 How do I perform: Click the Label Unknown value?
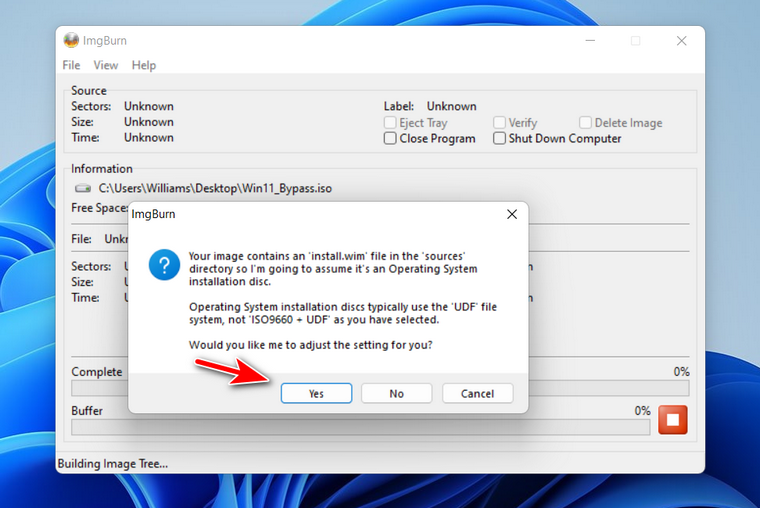(451, 106)
